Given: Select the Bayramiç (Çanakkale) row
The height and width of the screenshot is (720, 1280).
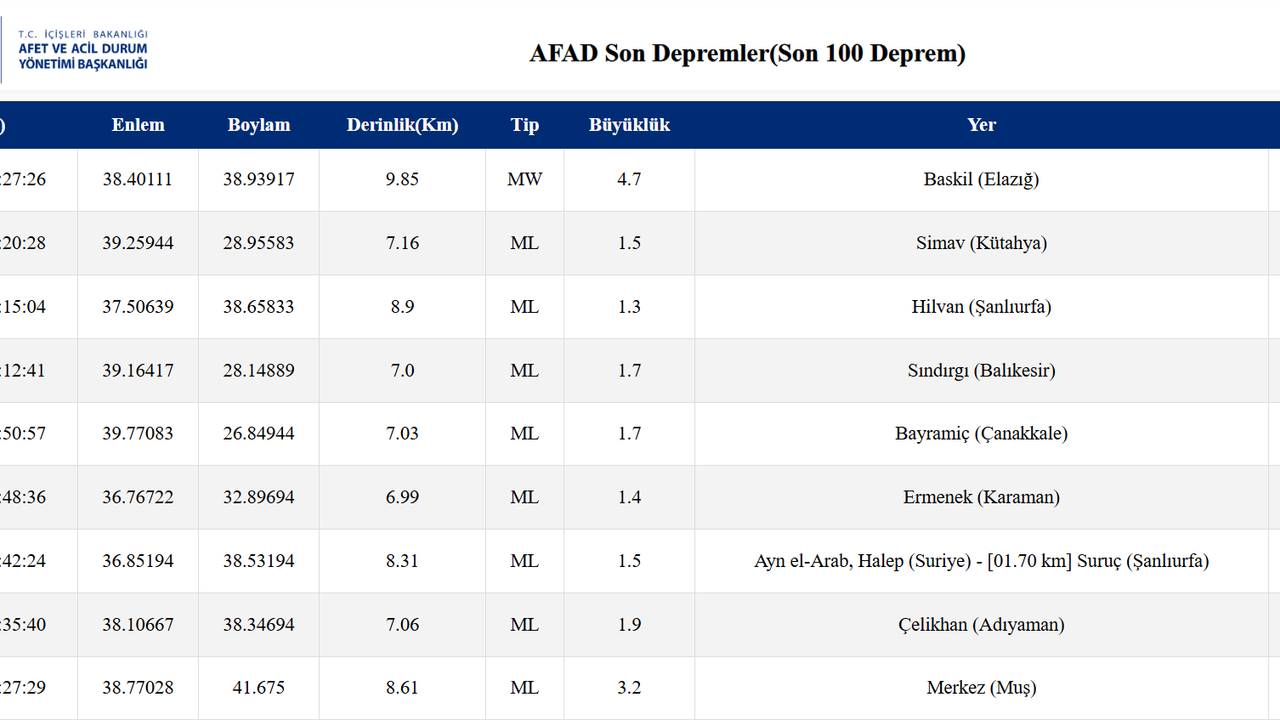Looking at the screenshot, I should [981, 433].
